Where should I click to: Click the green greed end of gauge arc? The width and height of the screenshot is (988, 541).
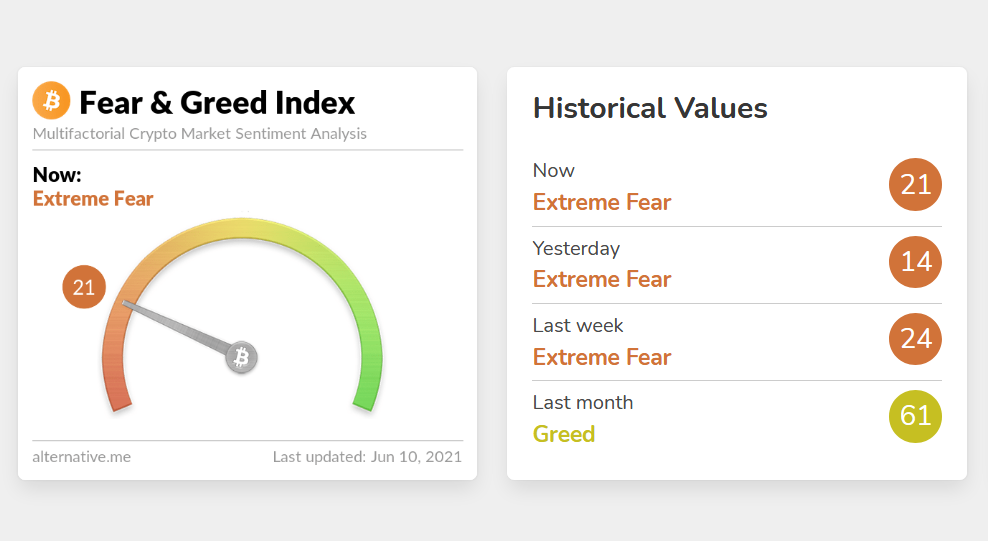[x=369, y=385]
